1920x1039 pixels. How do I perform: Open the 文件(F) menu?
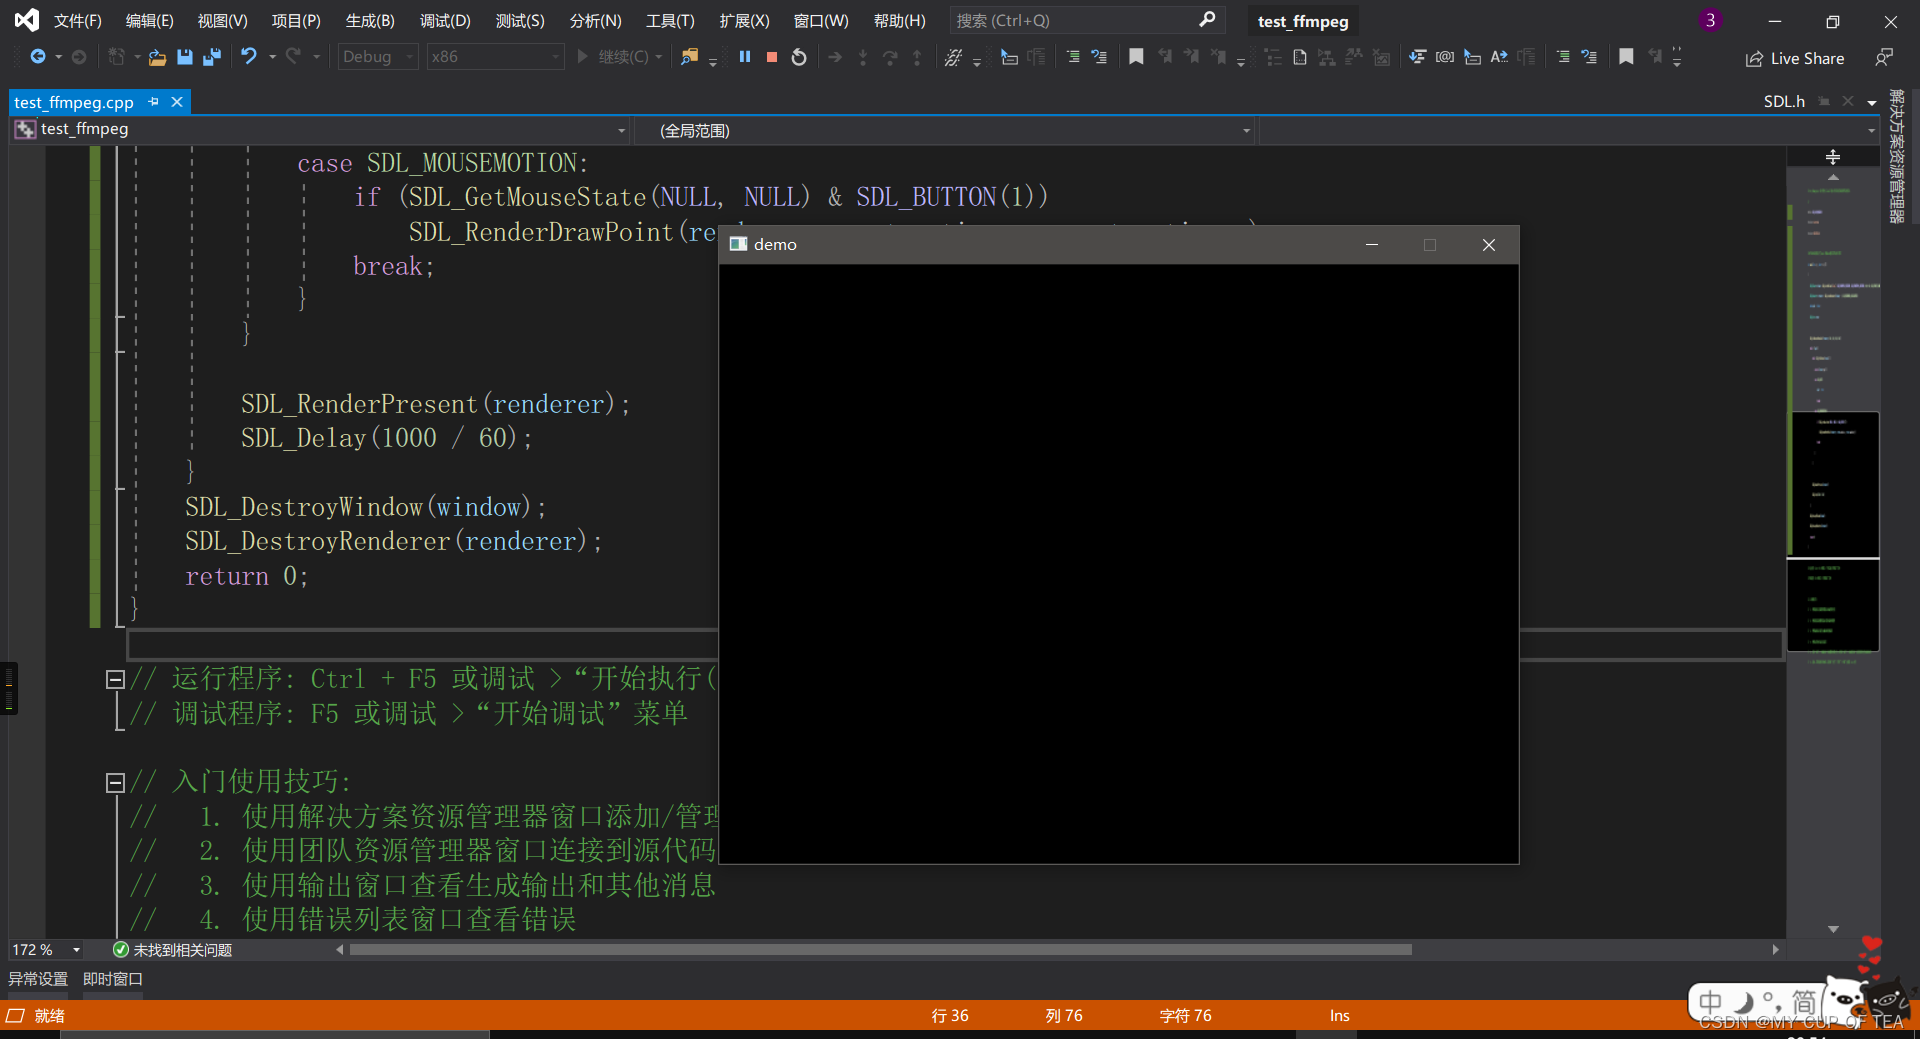(x=77, y=20)
